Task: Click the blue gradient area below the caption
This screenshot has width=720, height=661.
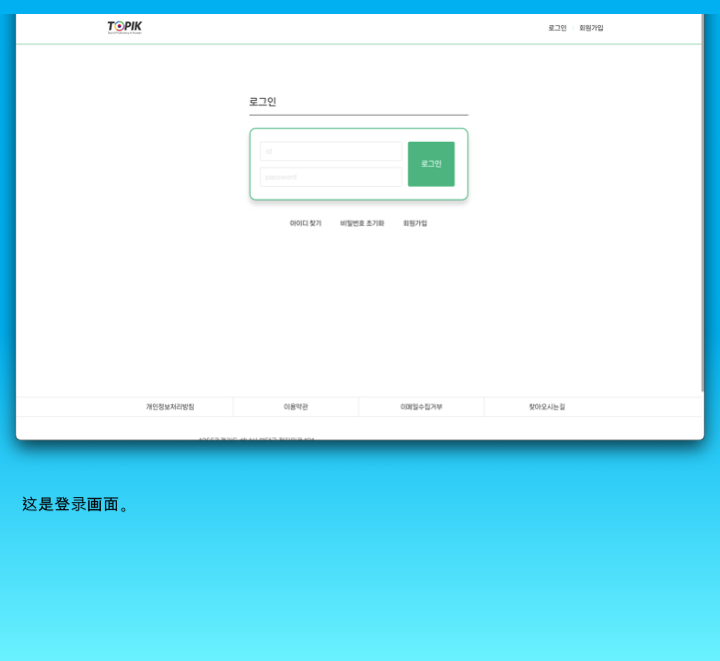Action: pos(360,590)
